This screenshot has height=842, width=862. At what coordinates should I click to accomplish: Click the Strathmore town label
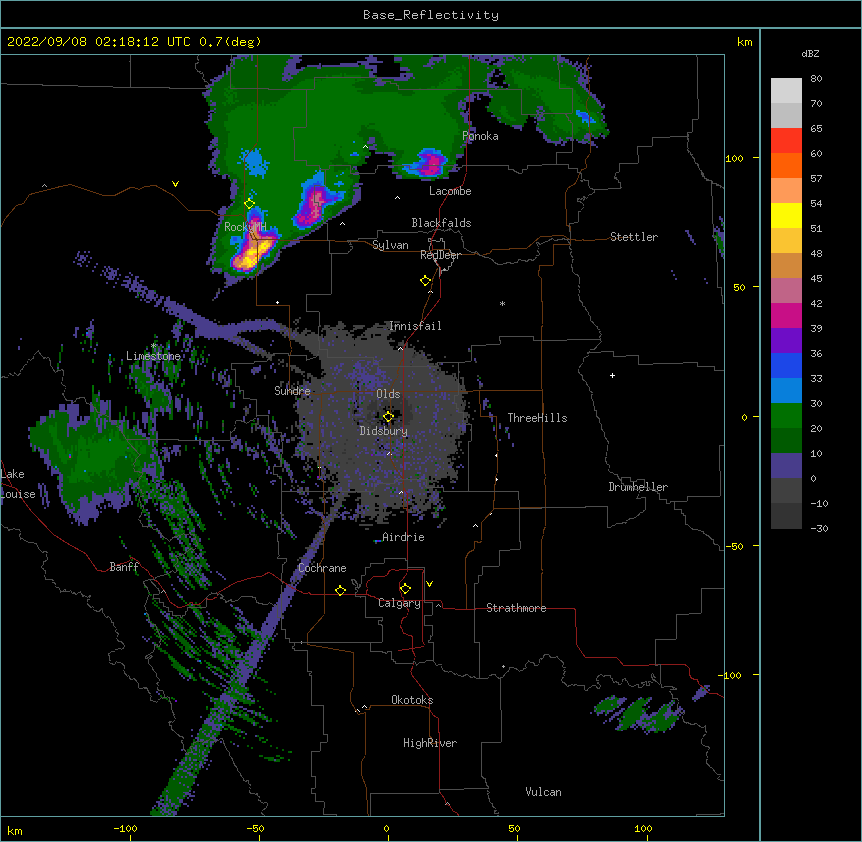(516, 608)
